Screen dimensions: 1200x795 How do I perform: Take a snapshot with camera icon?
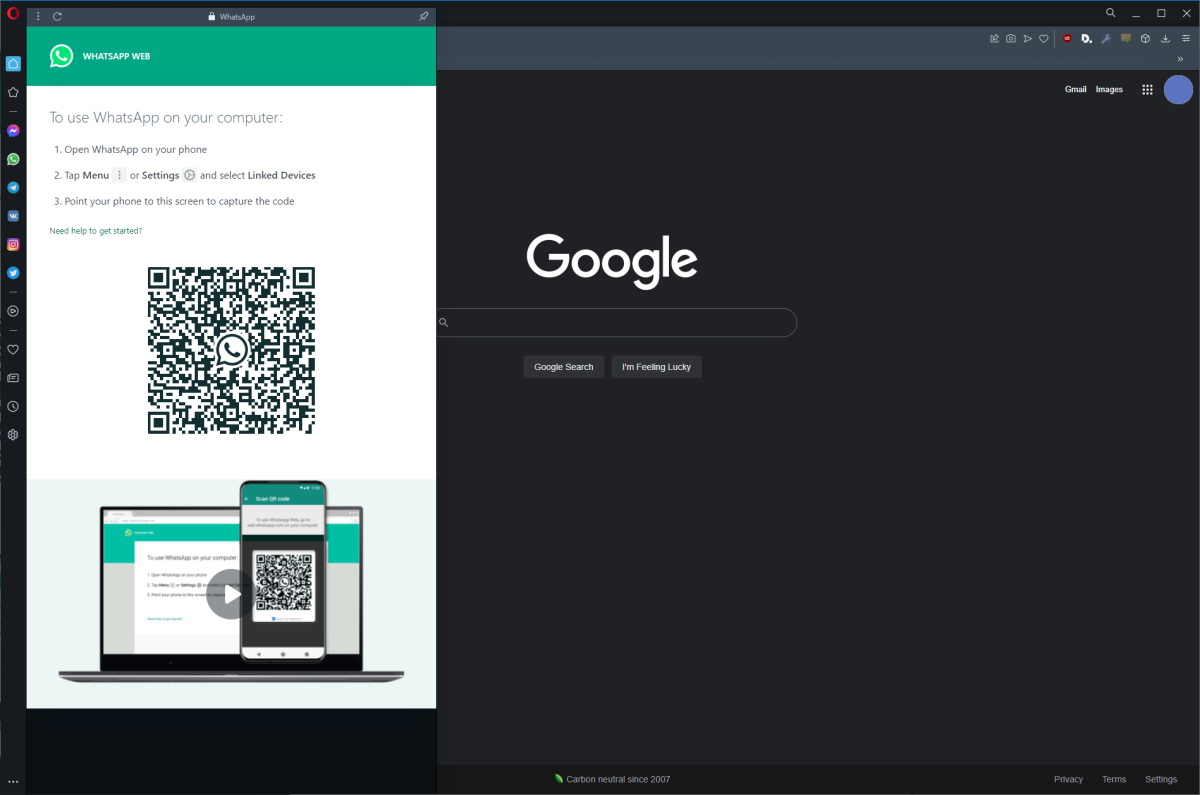1011,38
